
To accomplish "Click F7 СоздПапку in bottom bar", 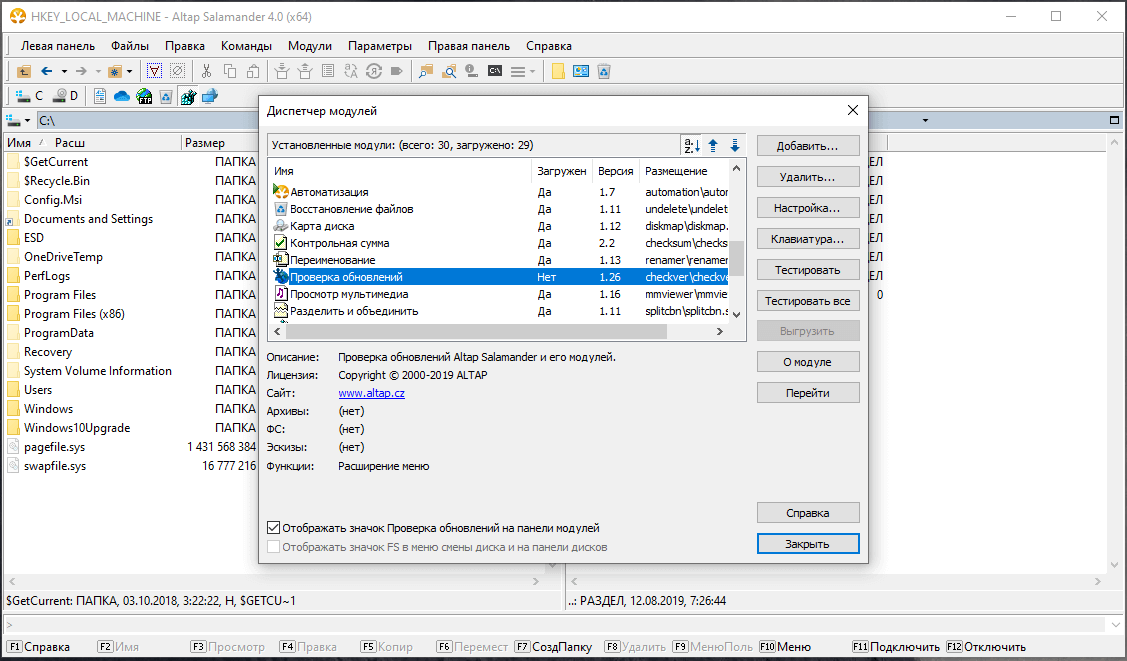I will [x=553, y=647].
